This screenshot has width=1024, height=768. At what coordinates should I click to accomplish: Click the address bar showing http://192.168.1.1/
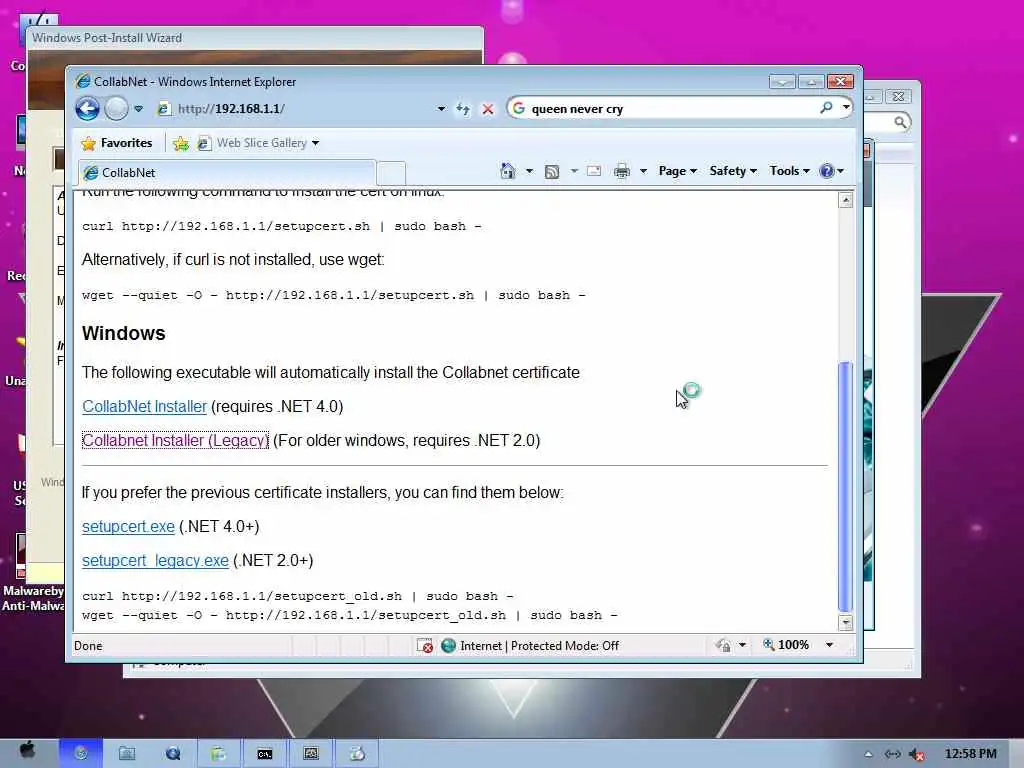(x=294, y=109)
